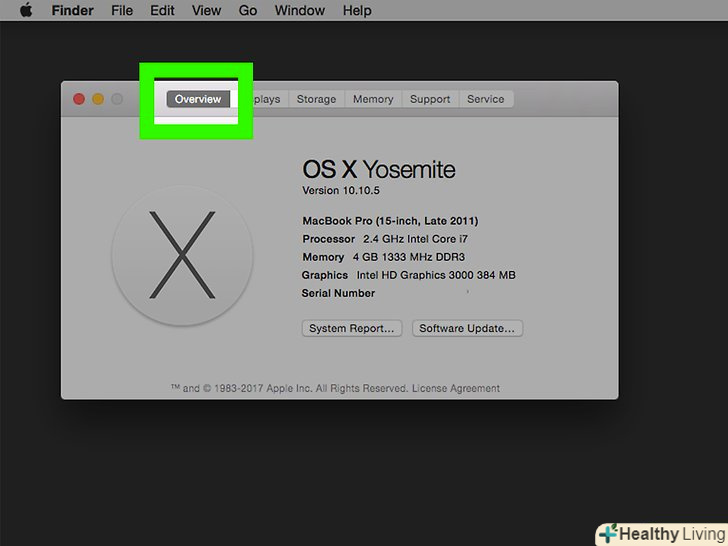The height and width of the screenshot is (546, 728).
Task: Click MacBook Pro (15-inch, Late 2011) text
Action: (x=390, y=221)
